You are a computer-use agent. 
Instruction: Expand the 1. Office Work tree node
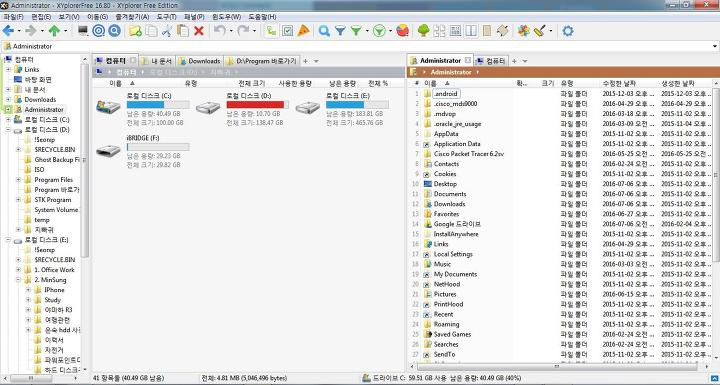(18, 270)
